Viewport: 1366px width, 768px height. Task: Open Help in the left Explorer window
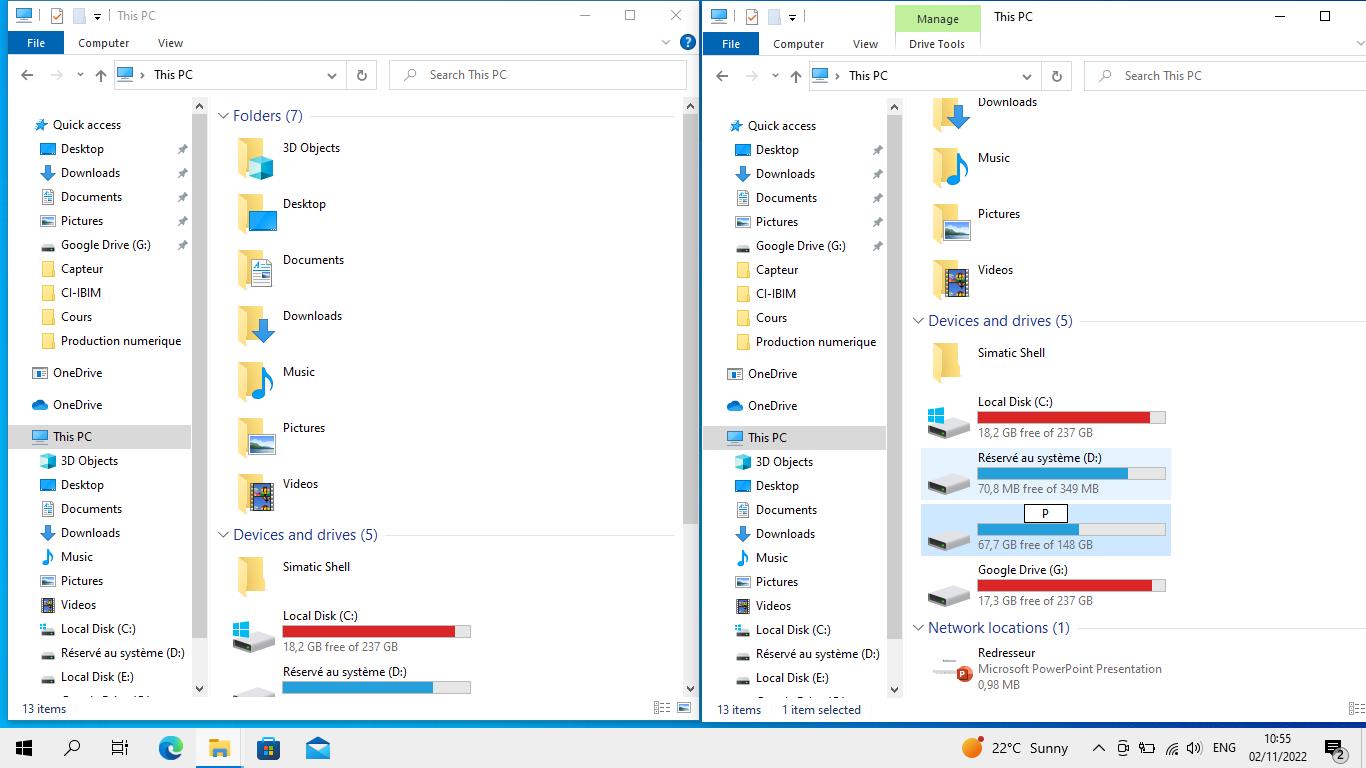[x=687, y=43]
